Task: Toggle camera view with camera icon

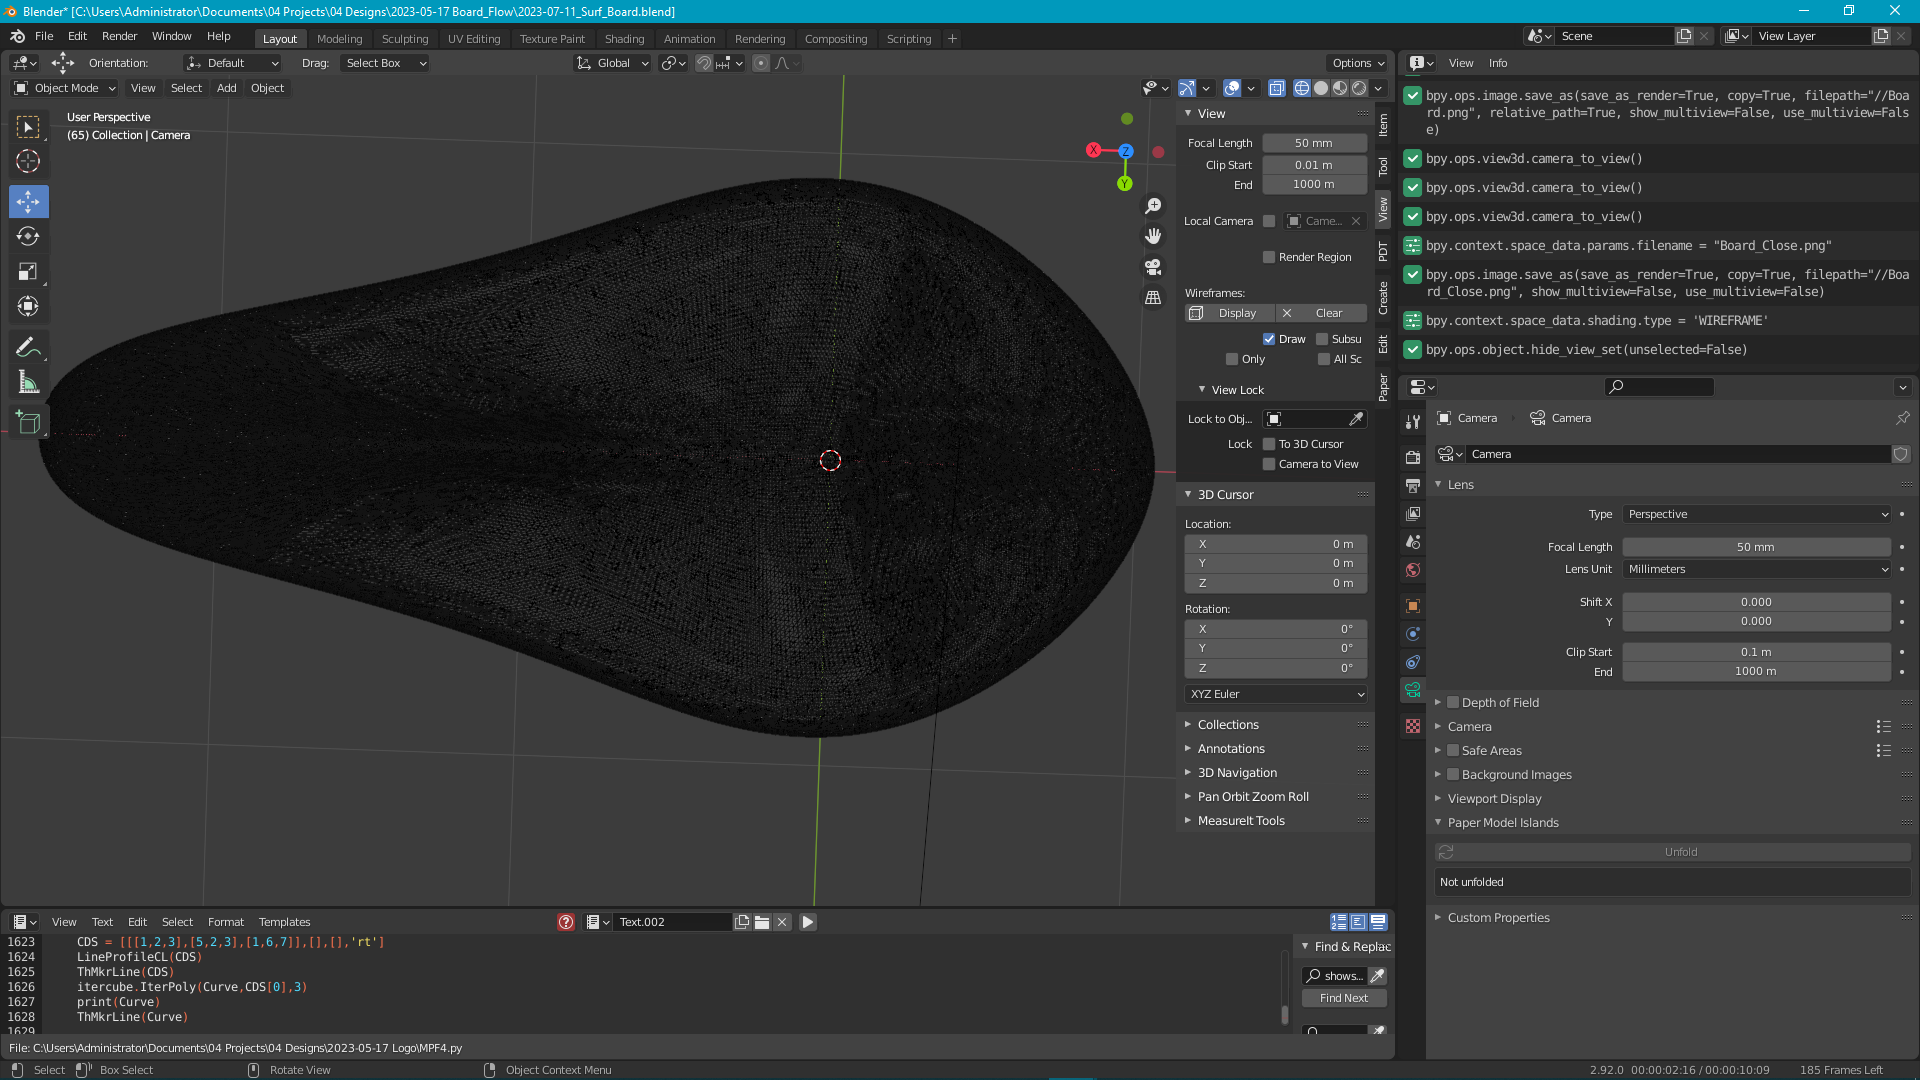Action: coord(1153,267)
